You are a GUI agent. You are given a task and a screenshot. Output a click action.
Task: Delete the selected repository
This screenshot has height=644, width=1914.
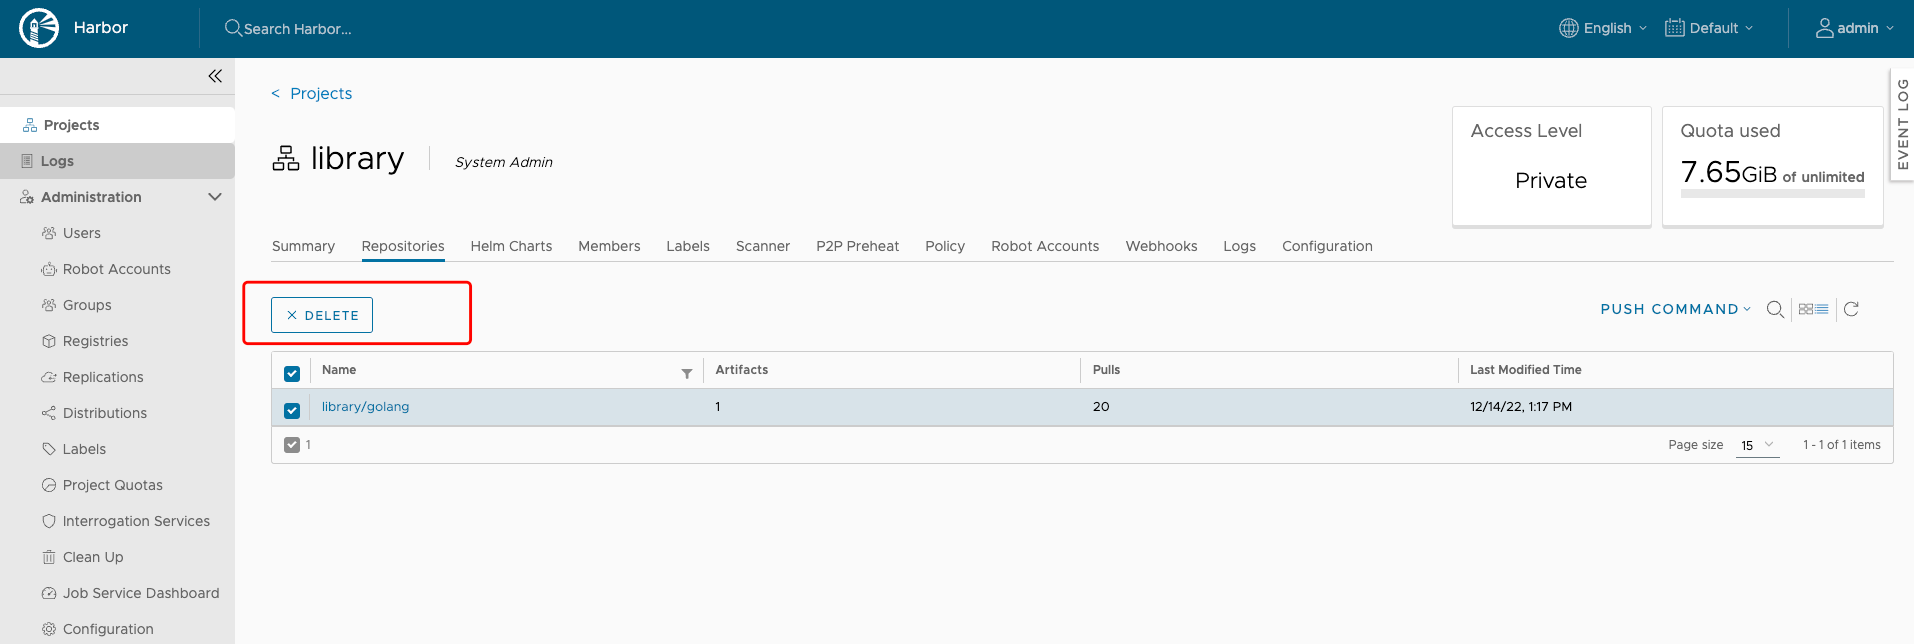(322, 315)
